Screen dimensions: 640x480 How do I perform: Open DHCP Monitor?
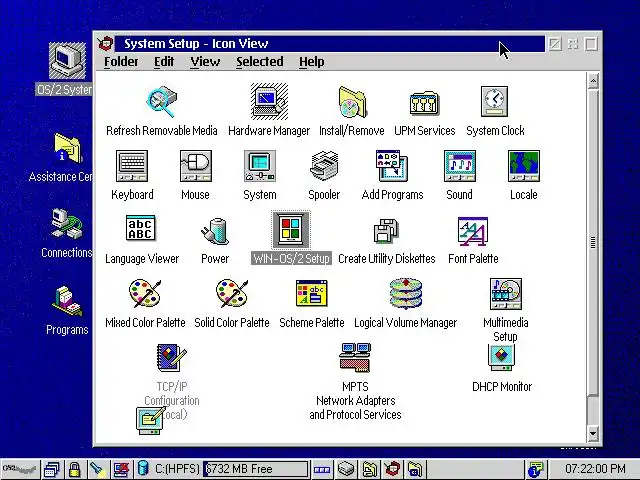point(502,358)
